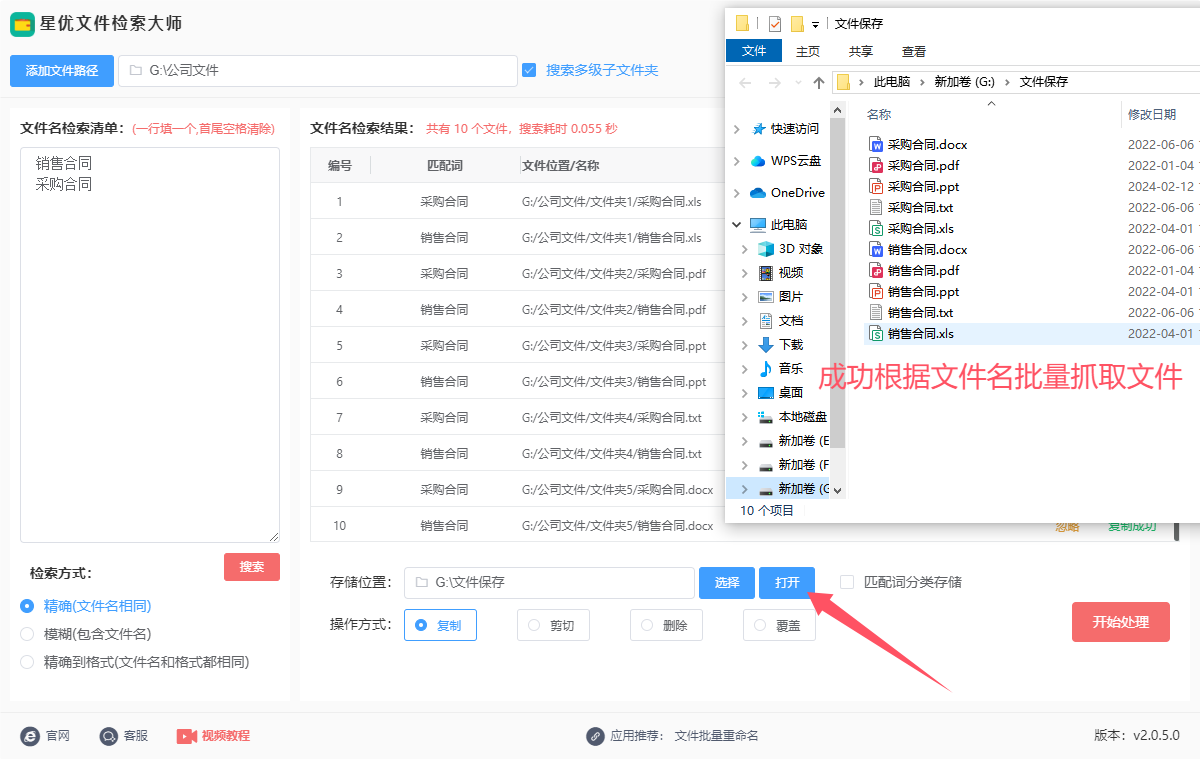1200x760 pixels.
Task: Click the 选择 storage location button
Action: [727, 583]
